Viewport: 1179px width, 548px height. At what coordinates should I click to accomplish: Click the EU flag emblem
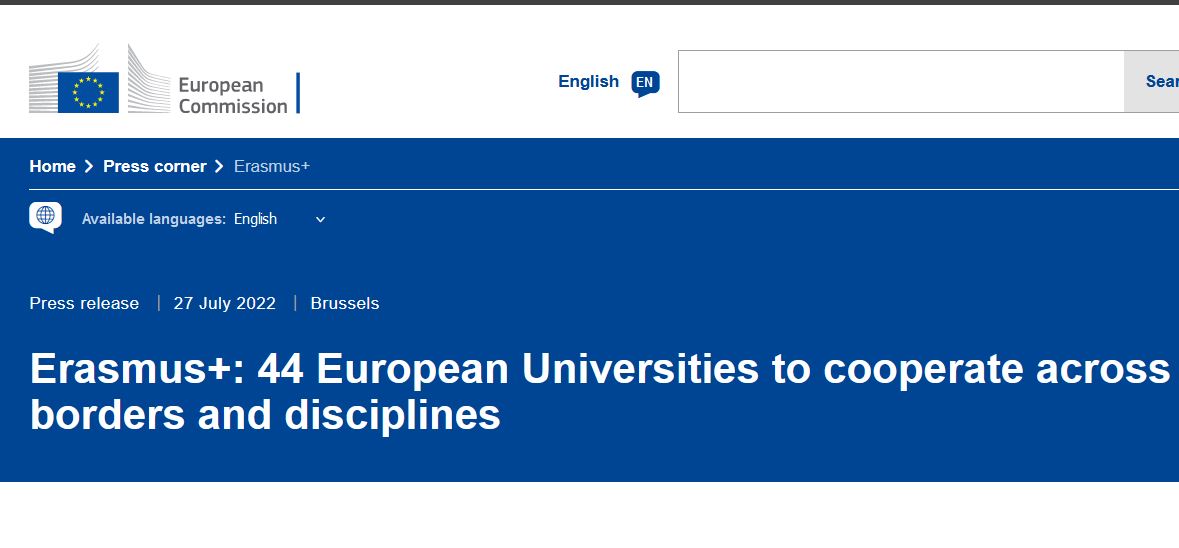click(x=88, y=92)
